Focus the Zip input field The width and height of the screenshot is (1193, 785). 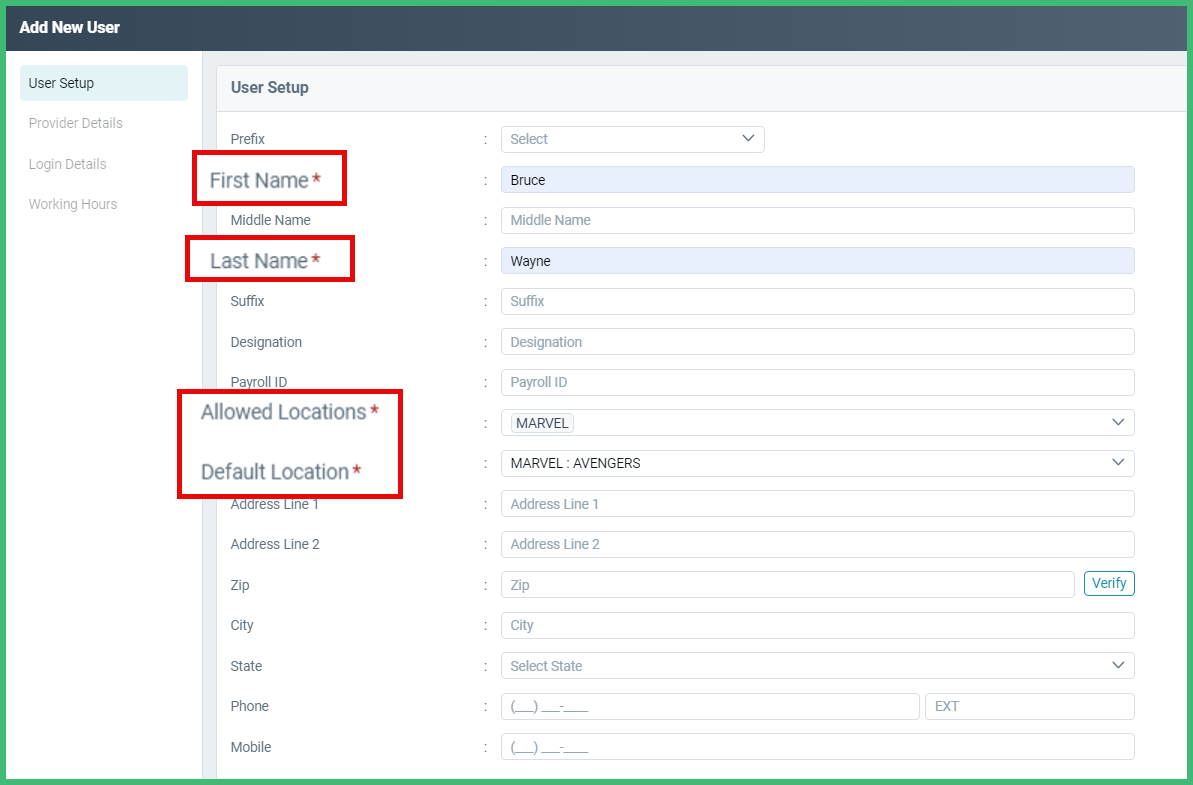point(785,583)
